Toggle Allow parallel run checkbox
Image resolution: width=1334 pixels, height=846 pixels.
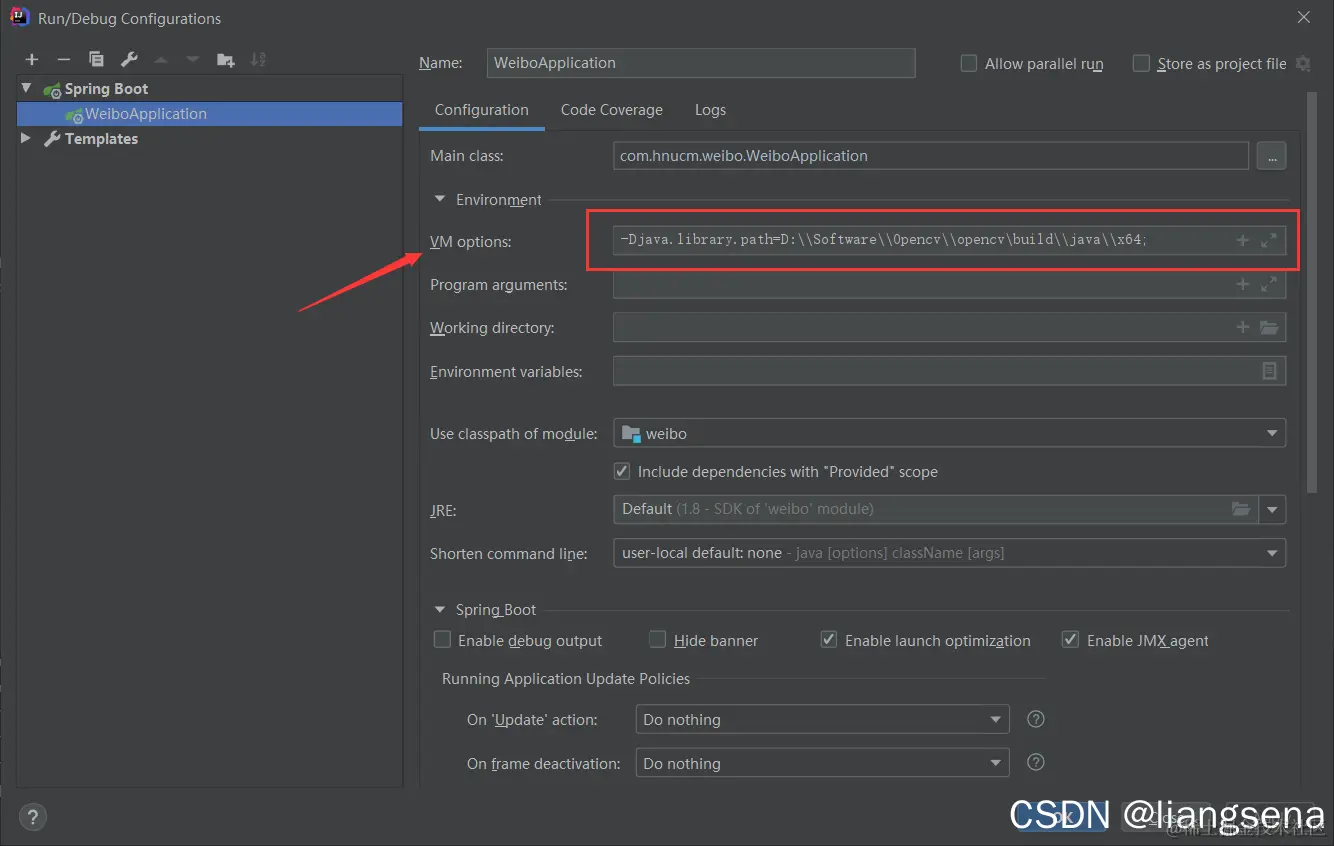point(968,63)
